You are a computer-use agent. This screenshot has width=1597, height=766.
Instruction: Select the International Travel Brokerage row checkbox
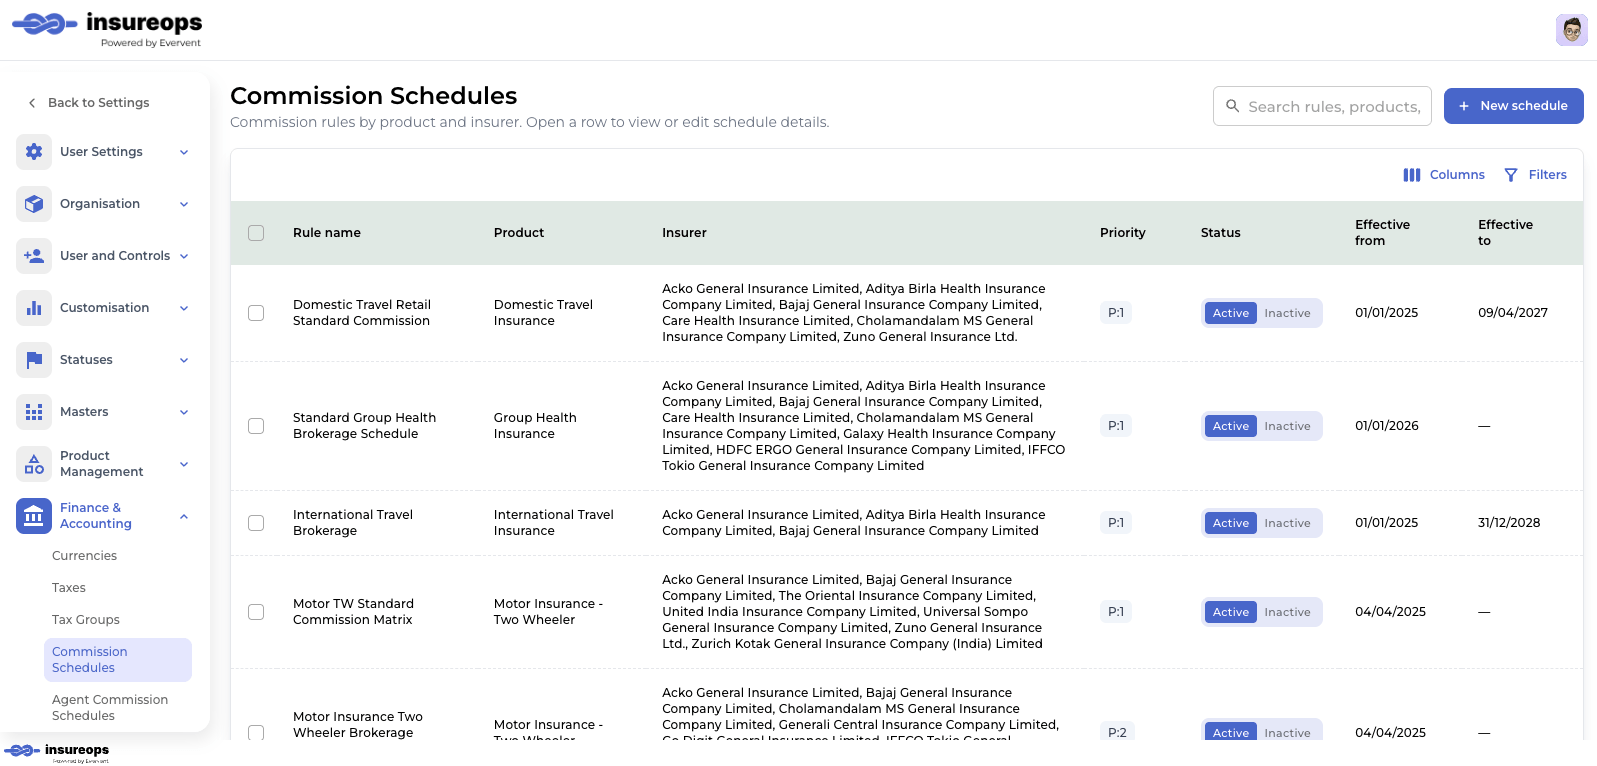pos(256,523)
